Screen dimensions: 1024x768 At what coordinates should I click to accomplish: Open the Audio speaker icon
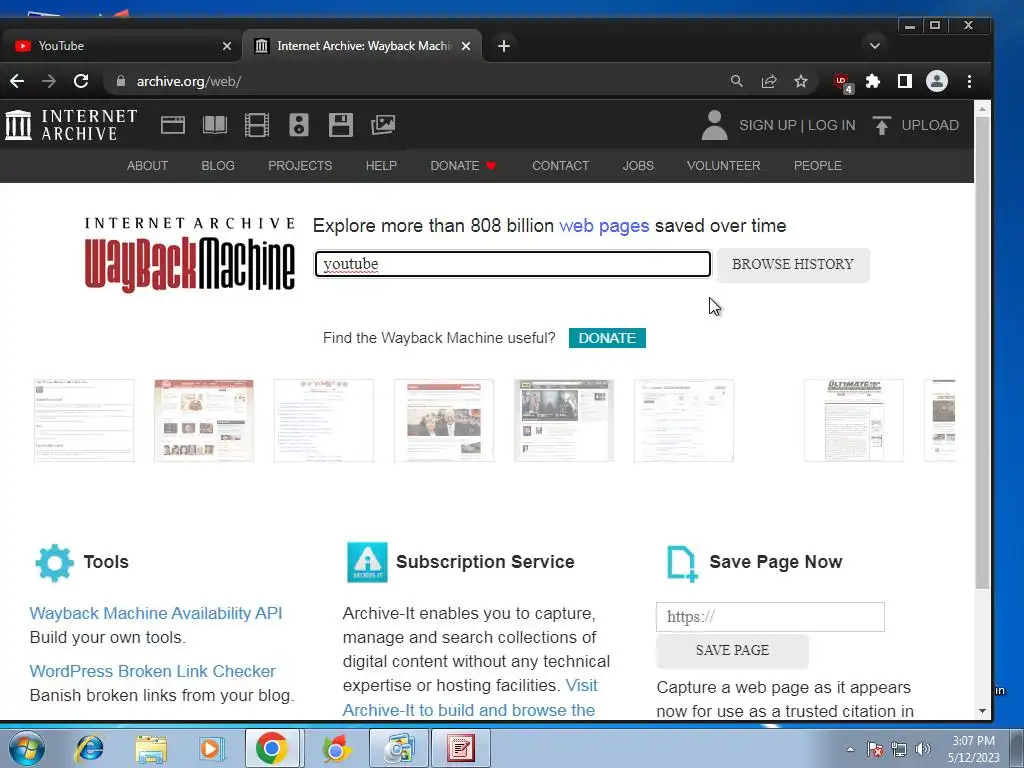click(298, 125)
